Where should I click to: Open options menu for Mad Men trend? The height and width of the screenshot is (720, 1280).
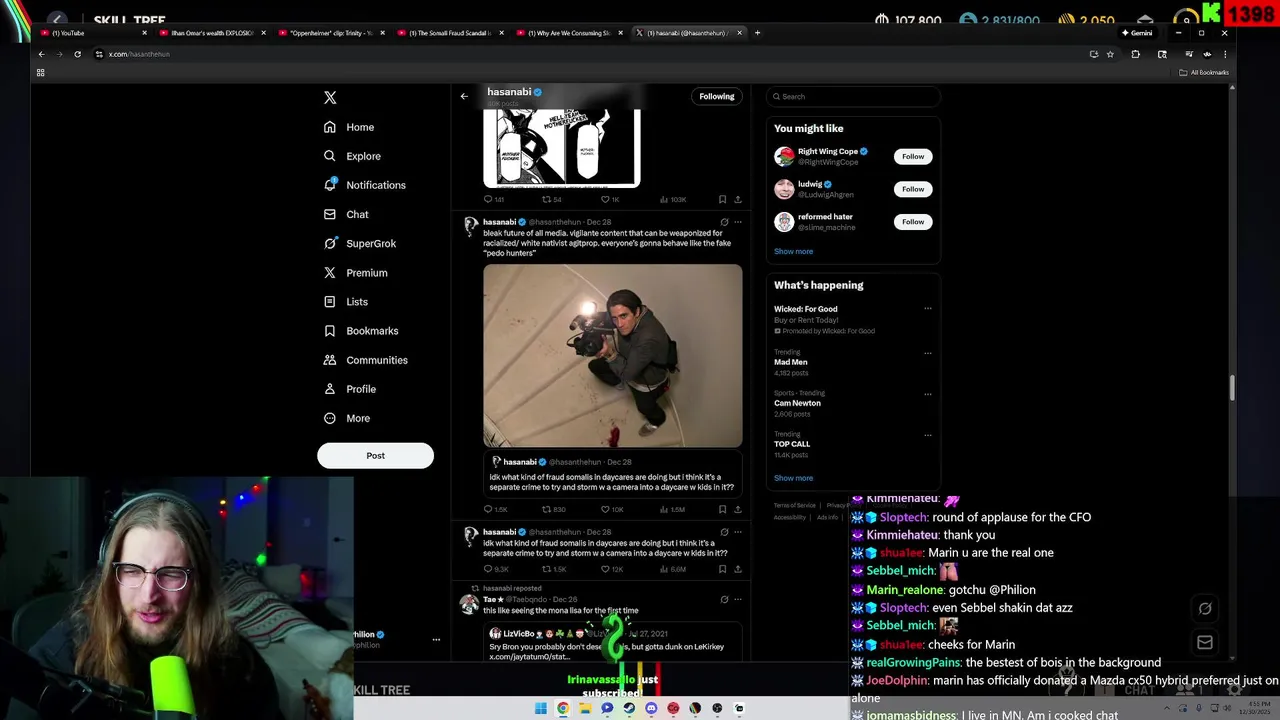[x=928, y=352]
